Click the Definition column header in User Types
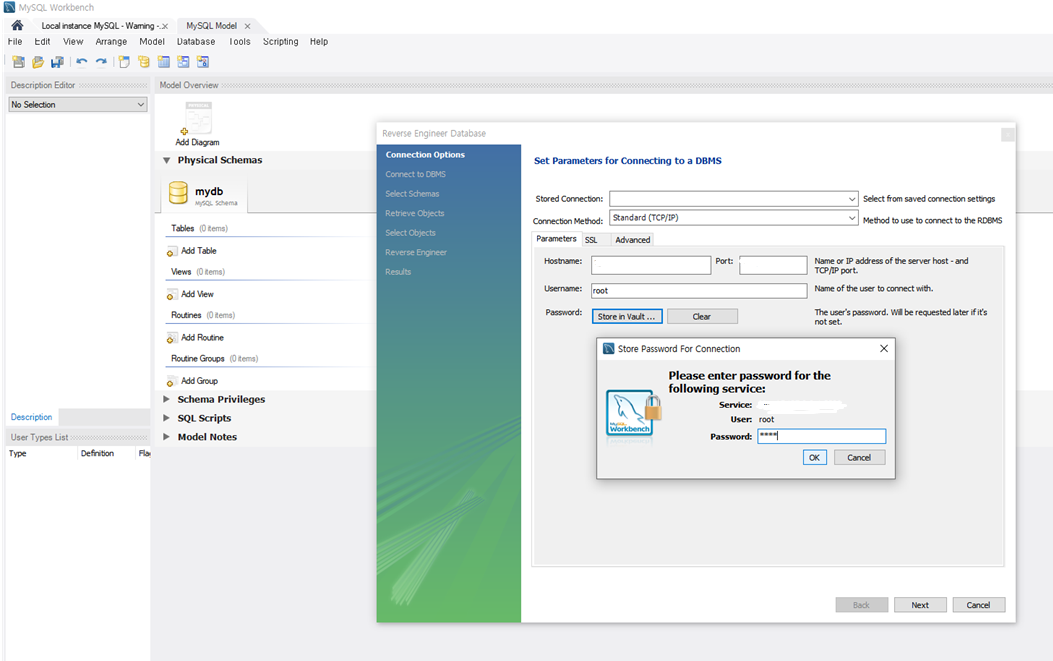 (97, 453)
